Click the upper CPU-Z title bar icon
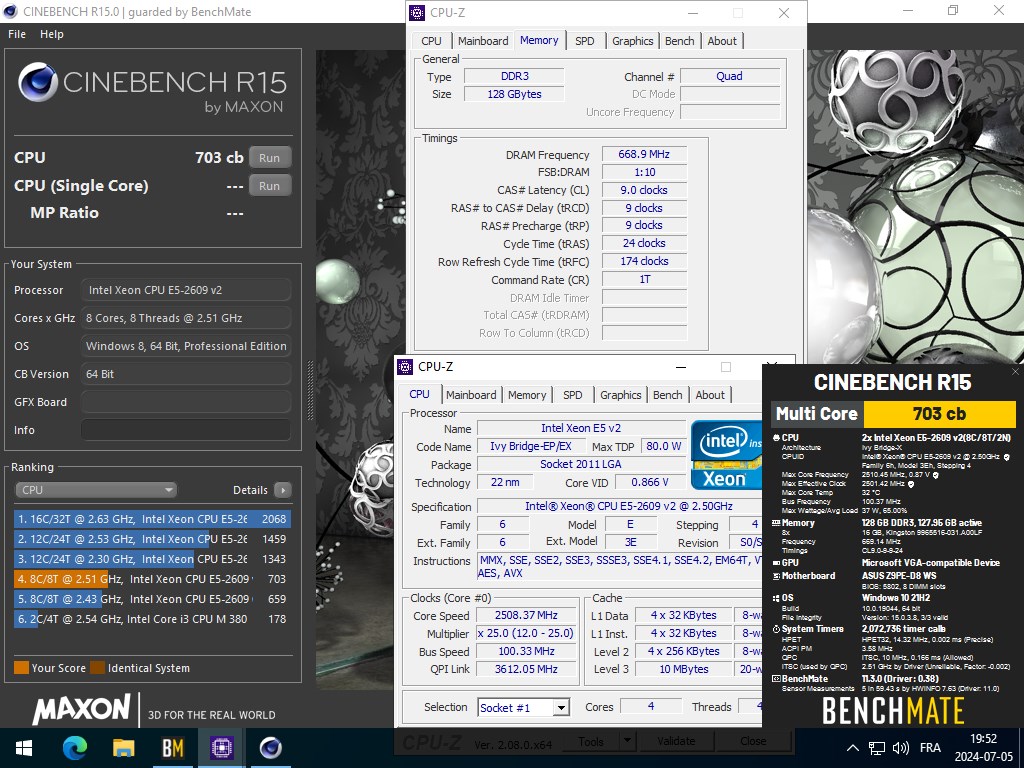The width and height of the screenshot is (1024, 768). [x=417, y=13]
